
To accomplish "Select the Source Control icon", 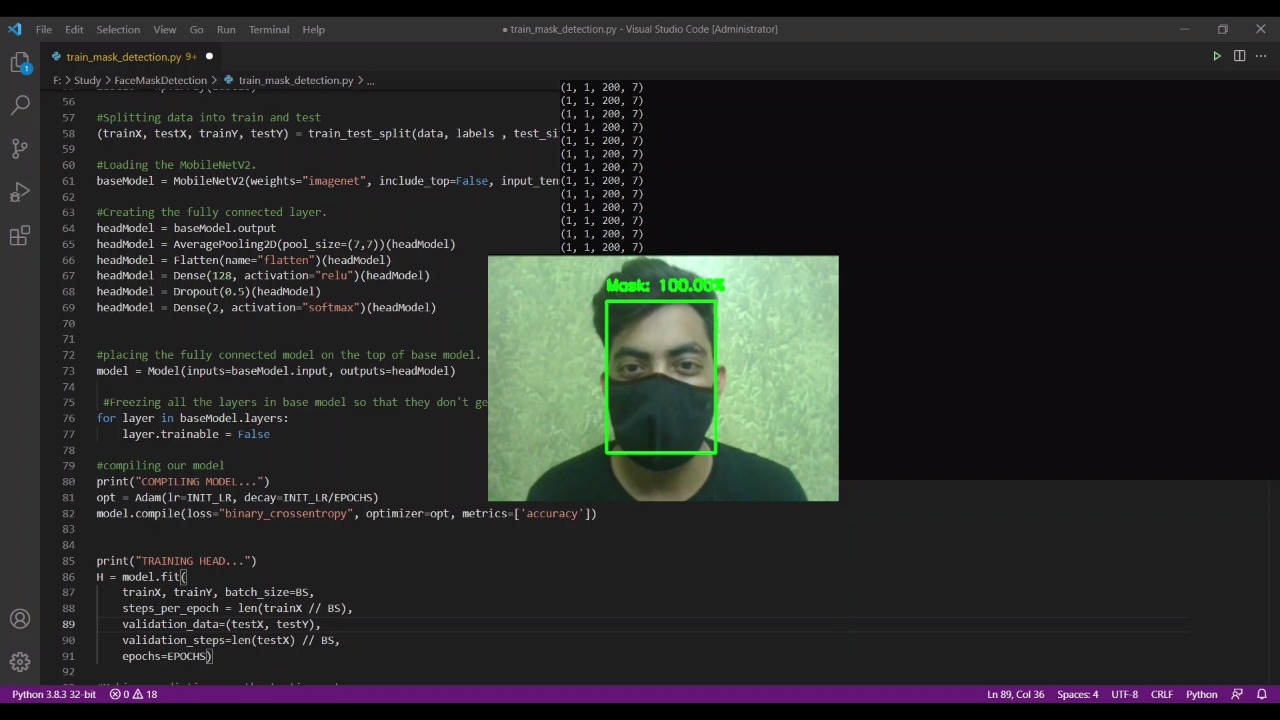I will click(x=20, y=147).
